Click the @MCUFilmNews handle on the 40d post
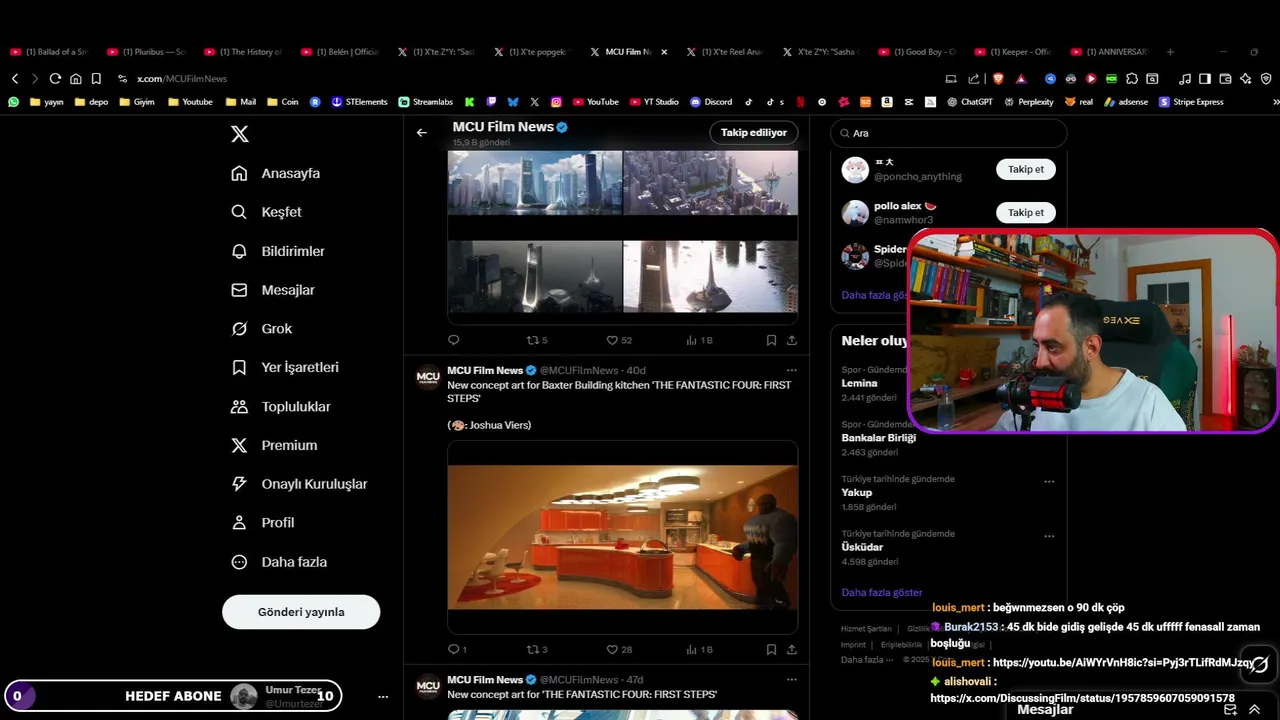Screen dimensions: 1280x720 pyautogui.click(x=579, y=370)
